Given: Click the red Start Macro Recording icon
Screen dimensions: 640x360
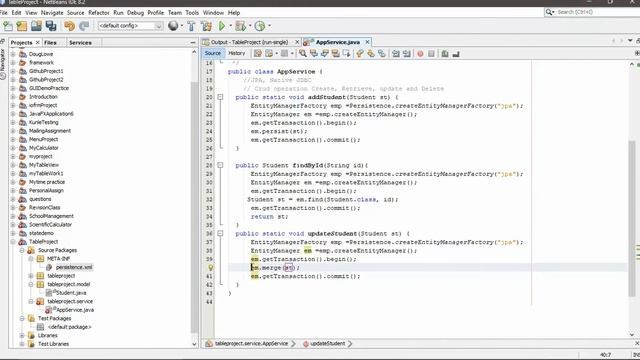Looking at the screenshot, I should coord(420,53).
